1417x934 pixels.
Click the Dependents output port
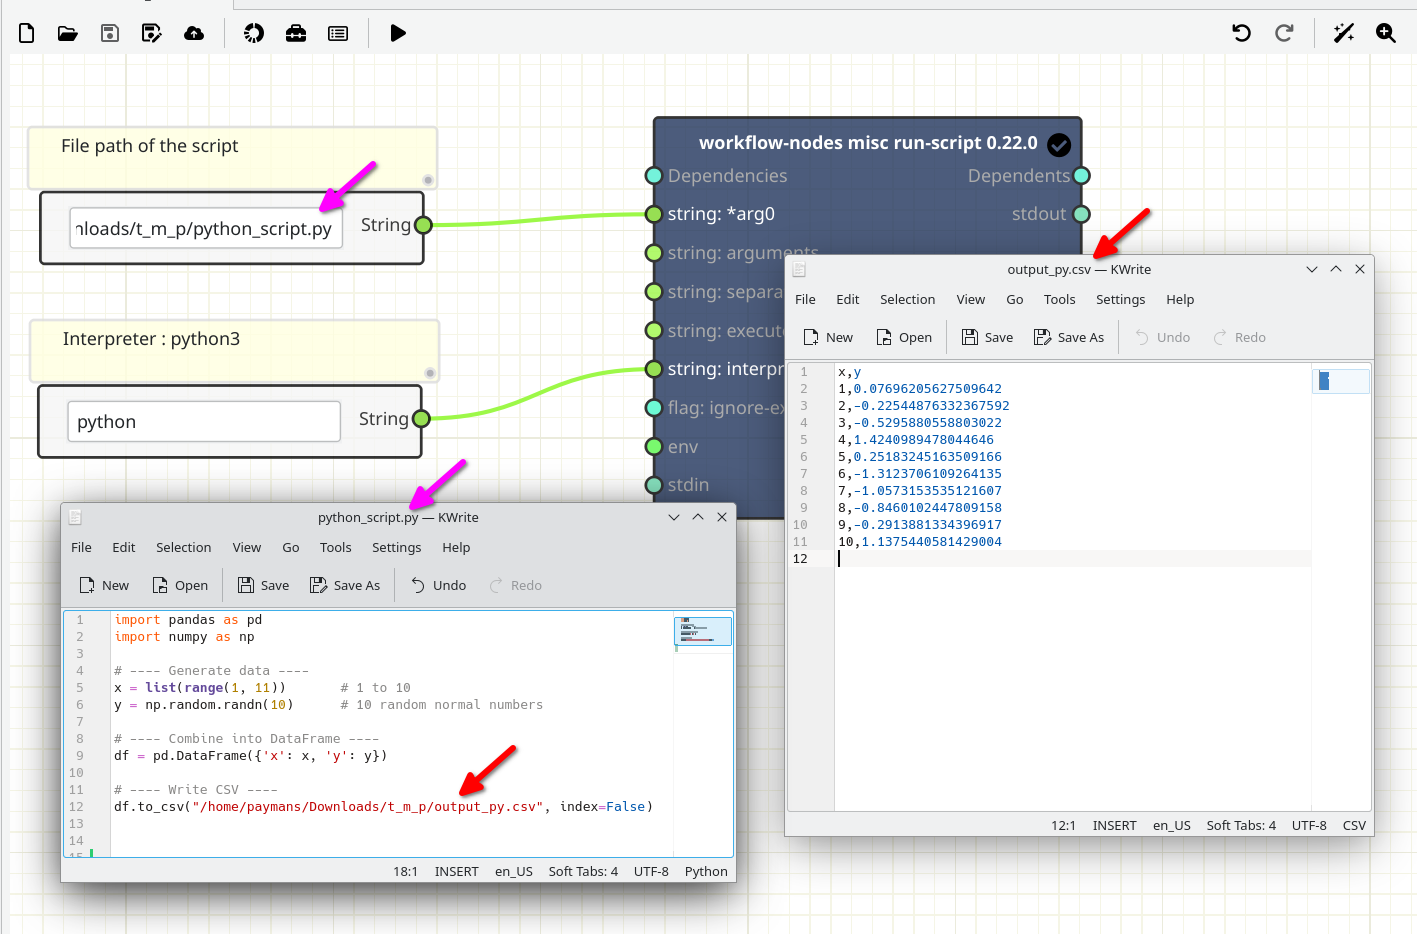pyautogui.click(x=1081, y=176)
